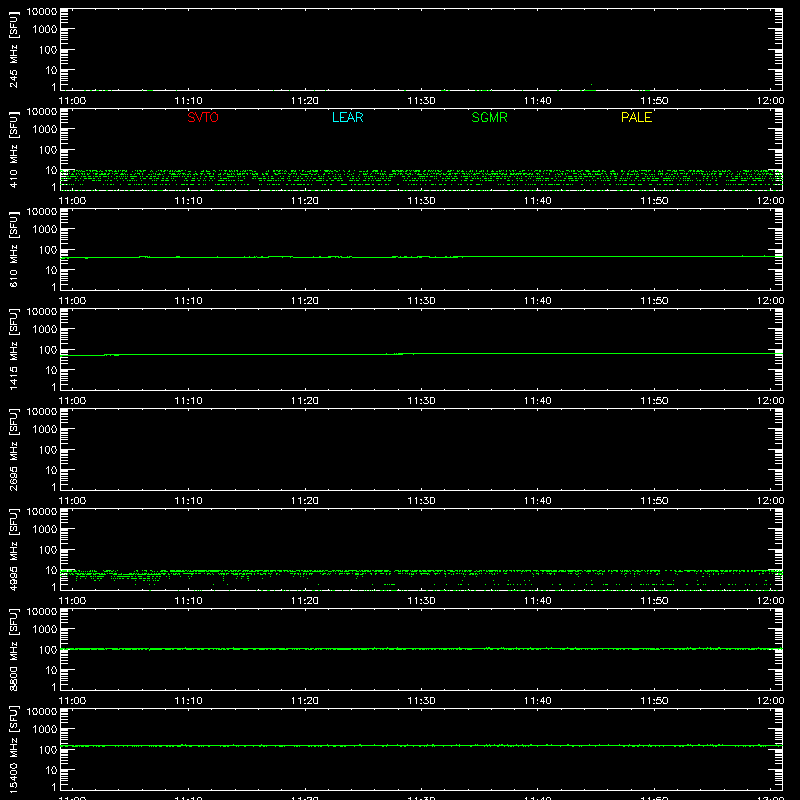Click the 11:10 time label under 245 MHz plot
The height and width of the screenshot is (800, 800).
click(188, 101)
